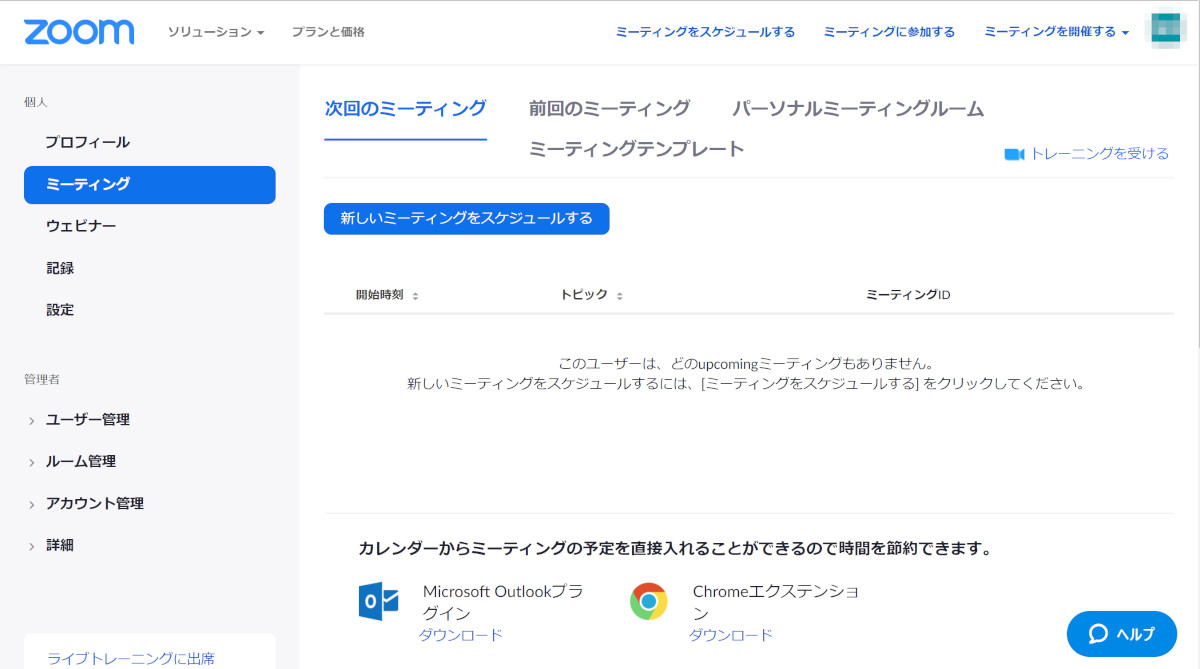This screenshot has height=669, width=1200.
Task: Click the Chrome extension icon
Action: click(x=649, y=602)
